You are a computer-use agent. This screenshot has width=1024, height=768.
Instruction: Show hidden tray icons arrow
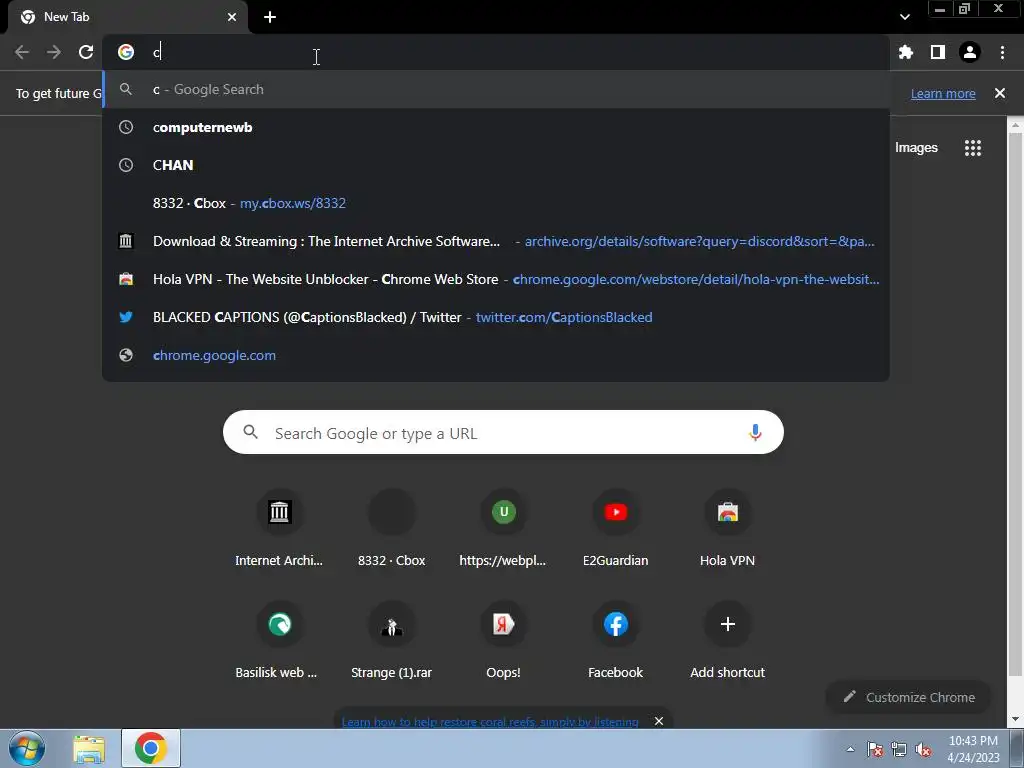pos(850,749)
